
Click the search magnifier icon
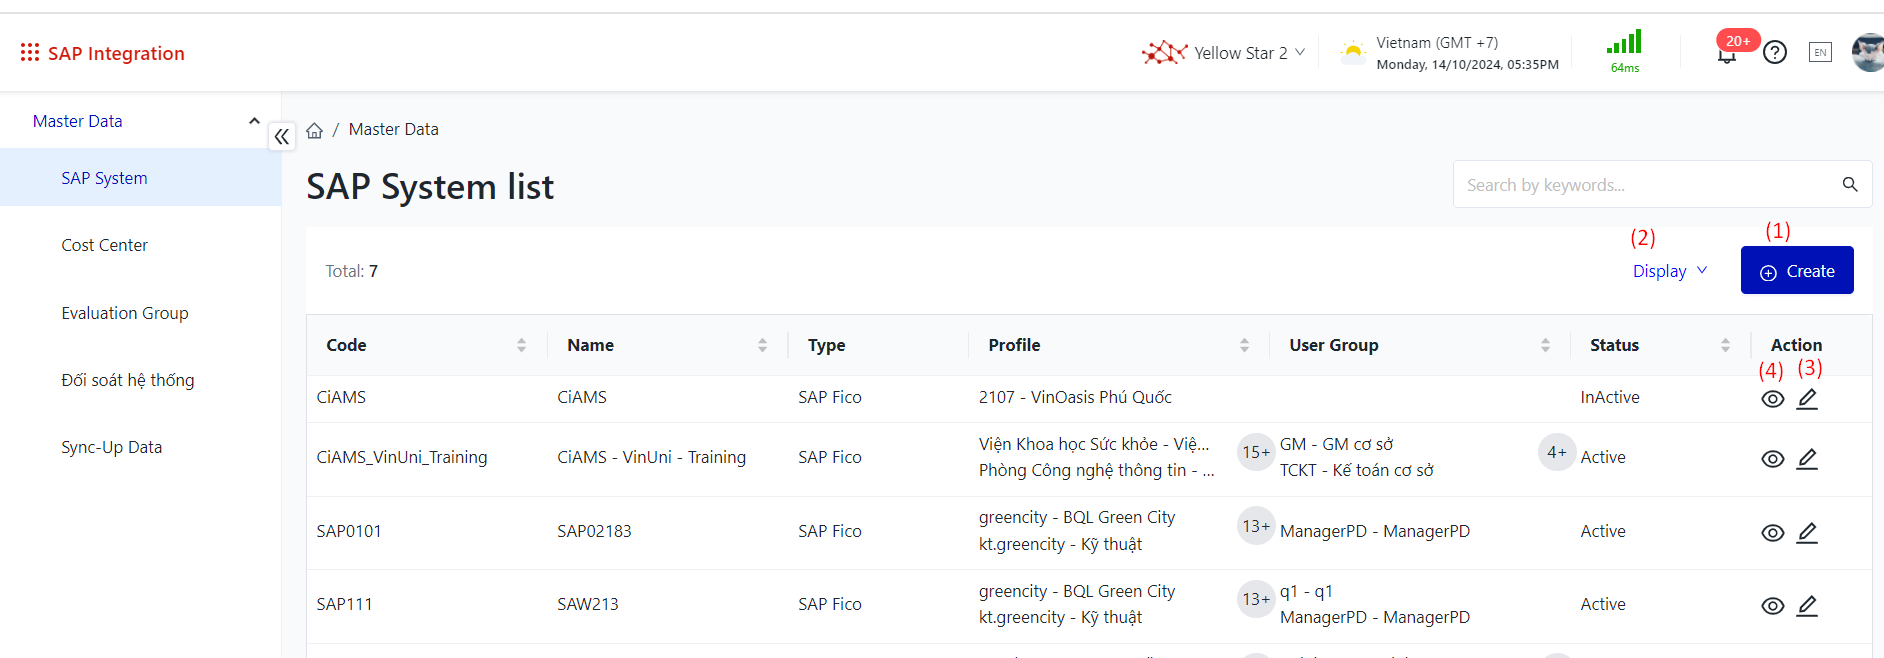[1849, 185]
